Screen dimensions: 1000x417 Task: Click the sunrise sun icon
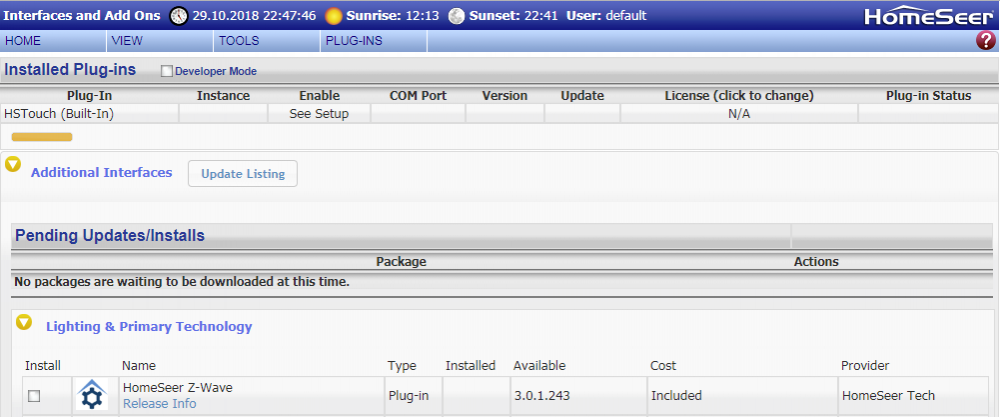[333, 16]
